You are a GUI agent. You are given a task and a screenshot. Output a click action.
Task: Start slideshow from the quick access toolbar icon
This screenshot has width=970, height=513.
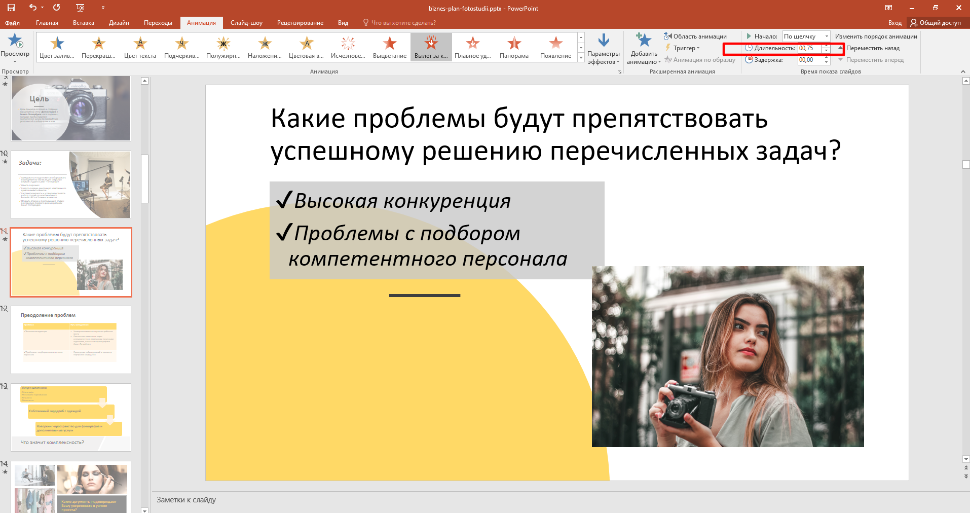[x=80, y=7]
